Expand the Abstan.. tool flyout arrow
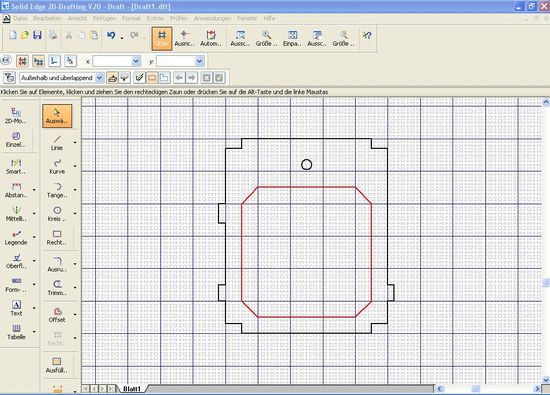 pyautogui.click(x=34, y=190)
